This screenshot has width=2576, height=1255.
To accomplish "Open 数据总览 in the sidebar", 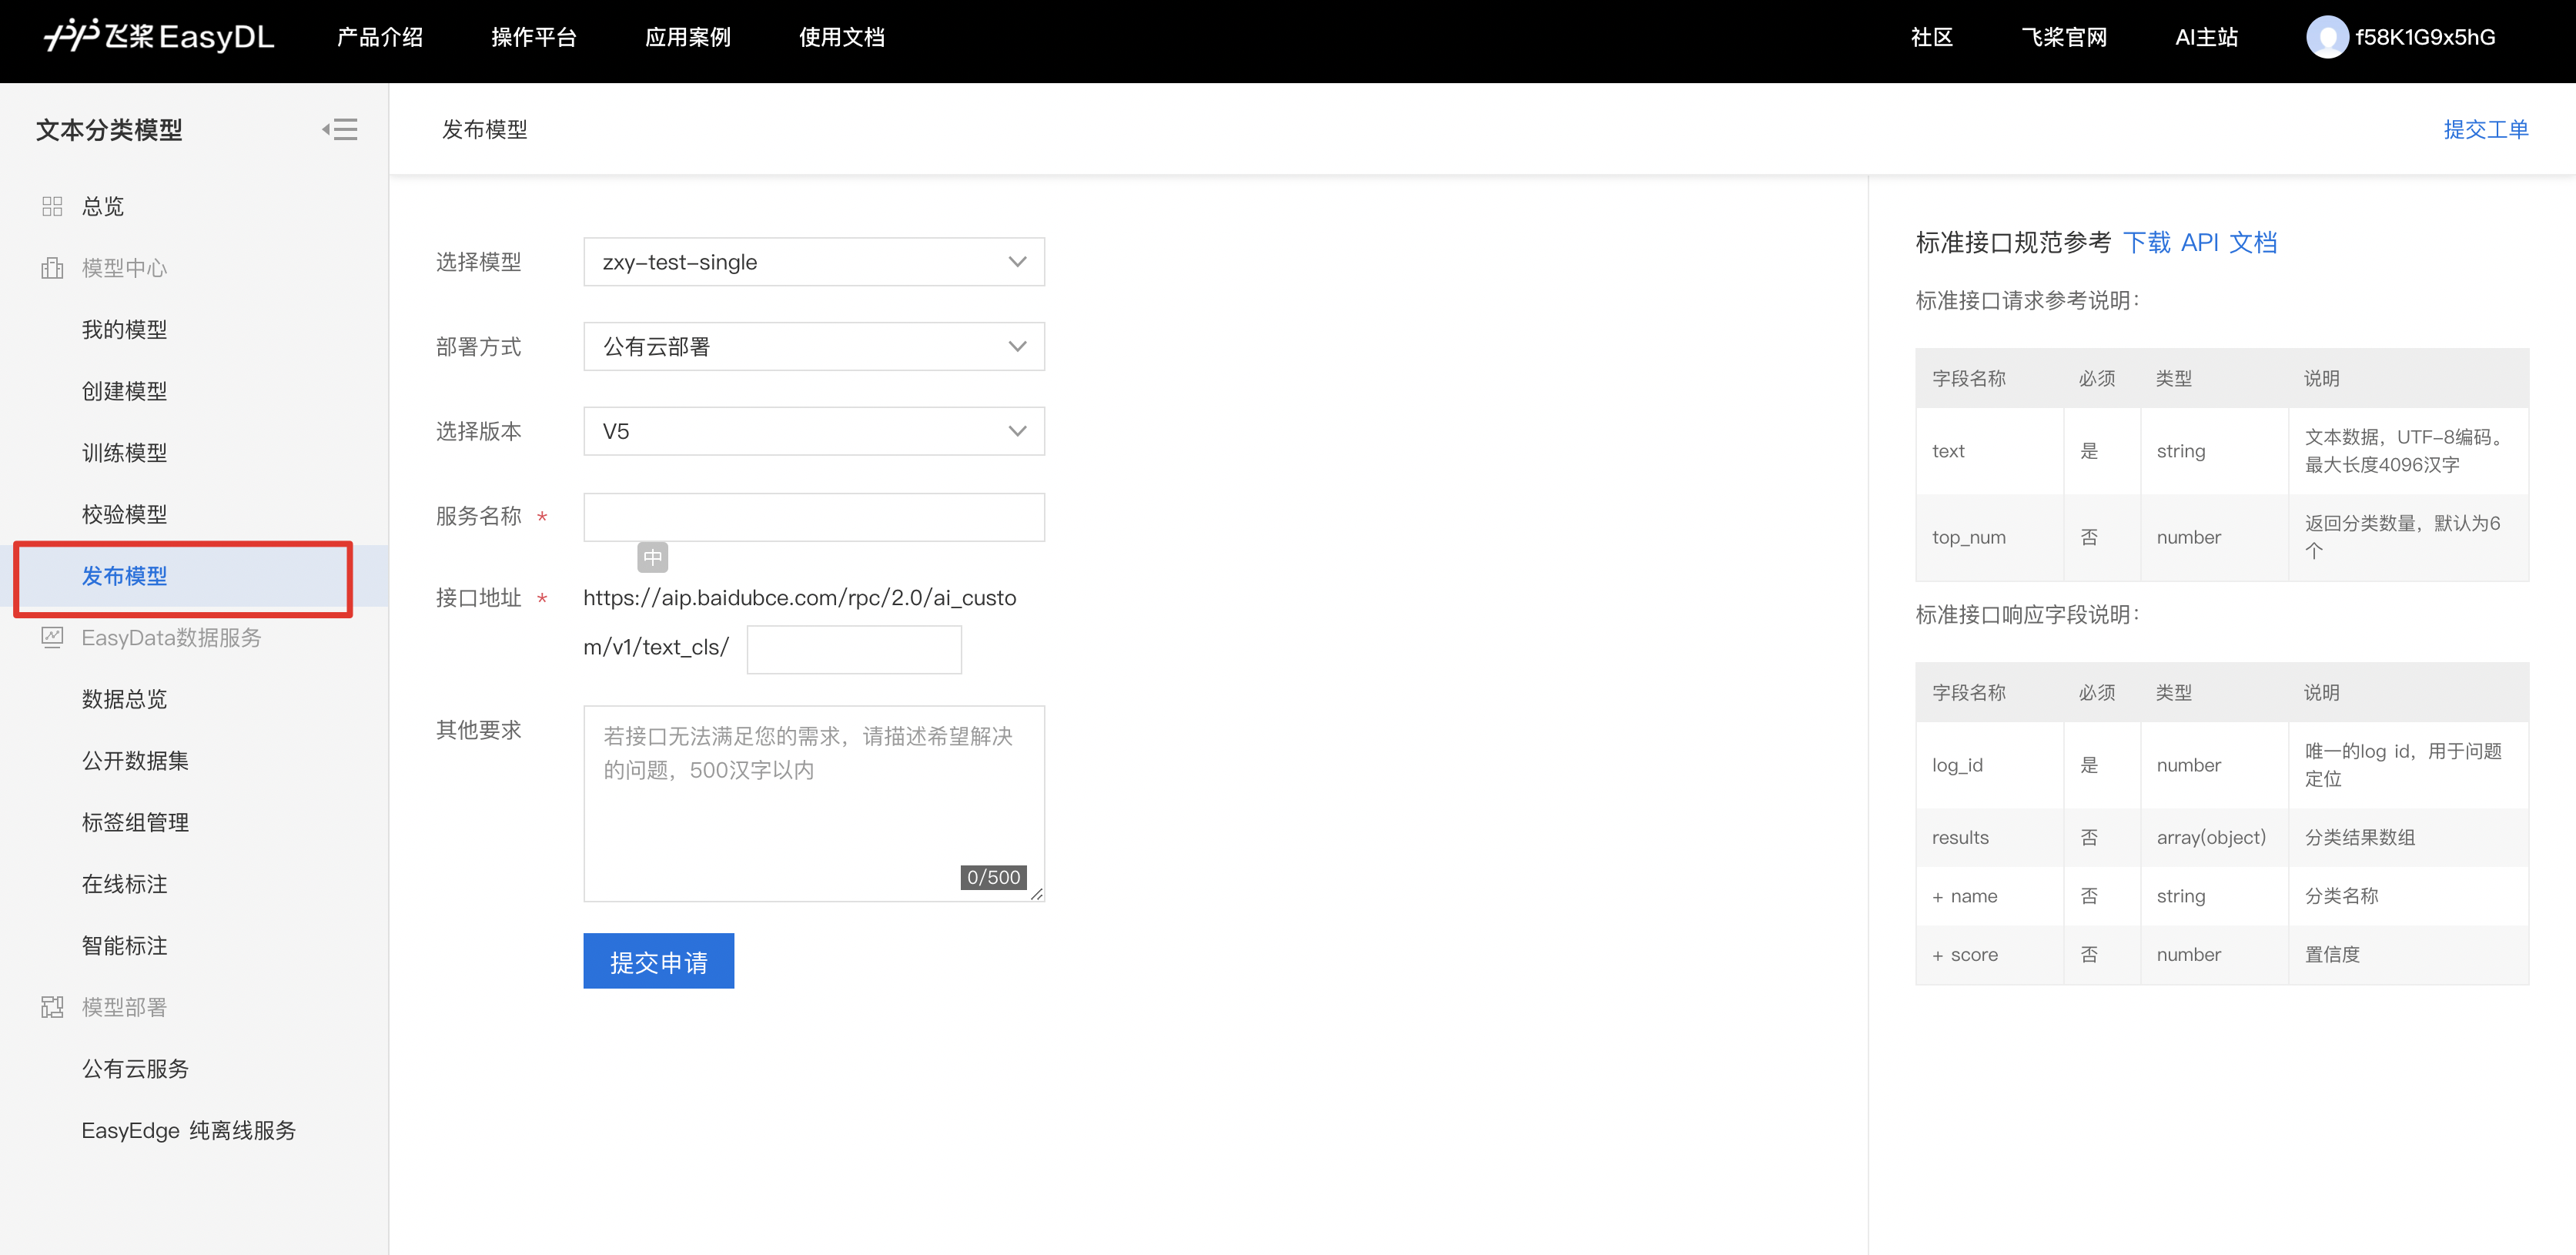I will (x=124, y=699).
